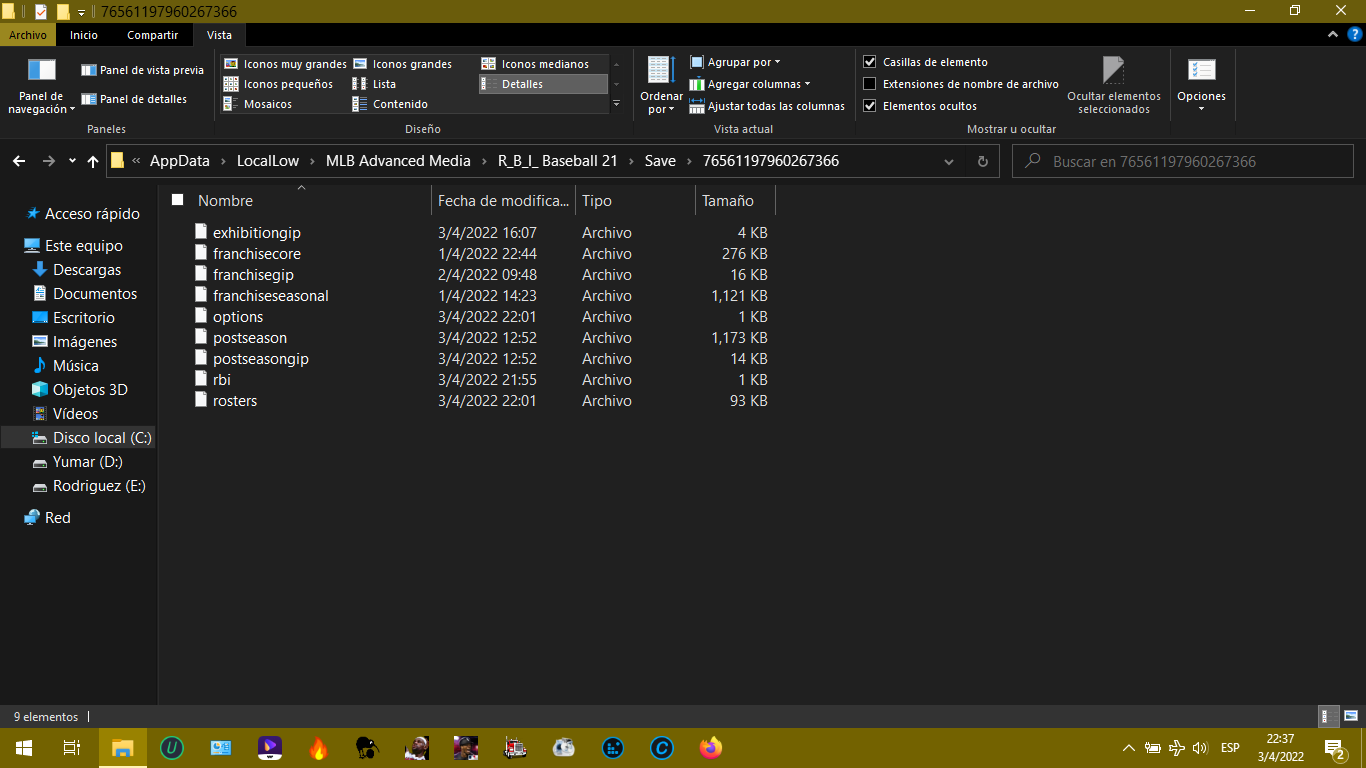The height and width of the screenshot is (768, 1366).
Task: Select Iconos pequeños layout
Action: pyautogui.click(x=278, y=84)
